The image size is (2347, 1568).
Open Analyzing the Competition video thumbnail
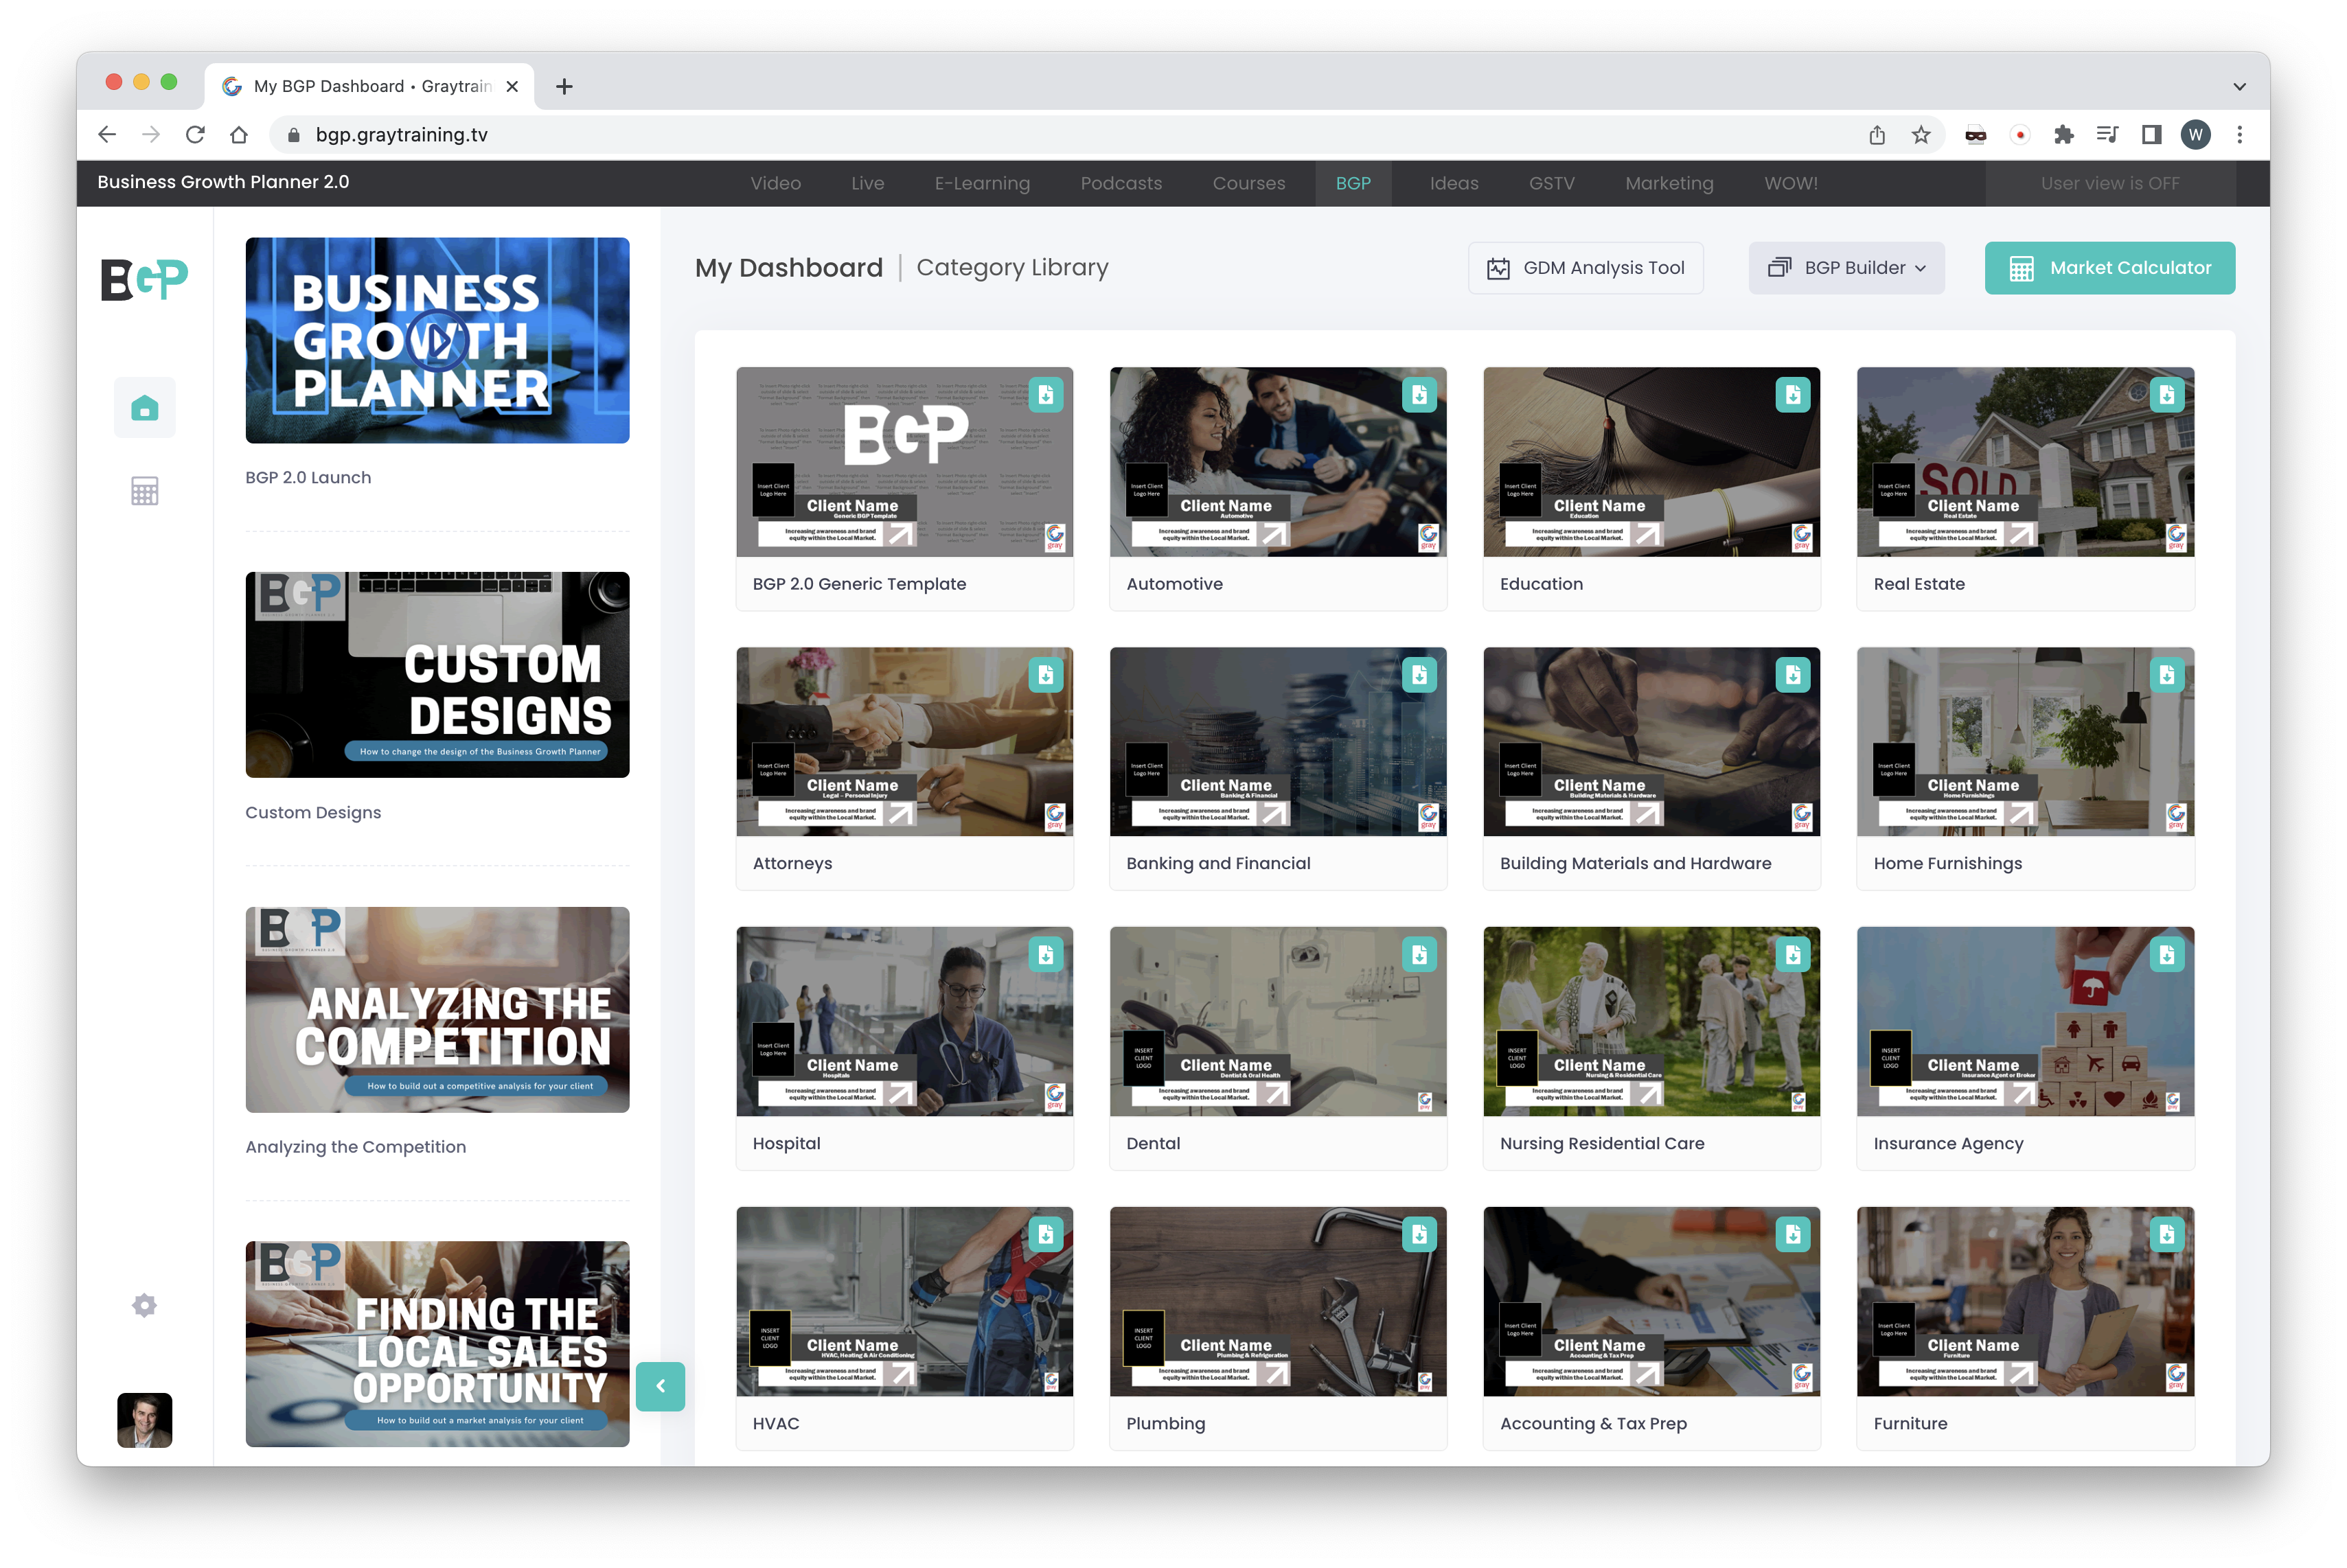pyautogui.click(x=437, y=1010)
